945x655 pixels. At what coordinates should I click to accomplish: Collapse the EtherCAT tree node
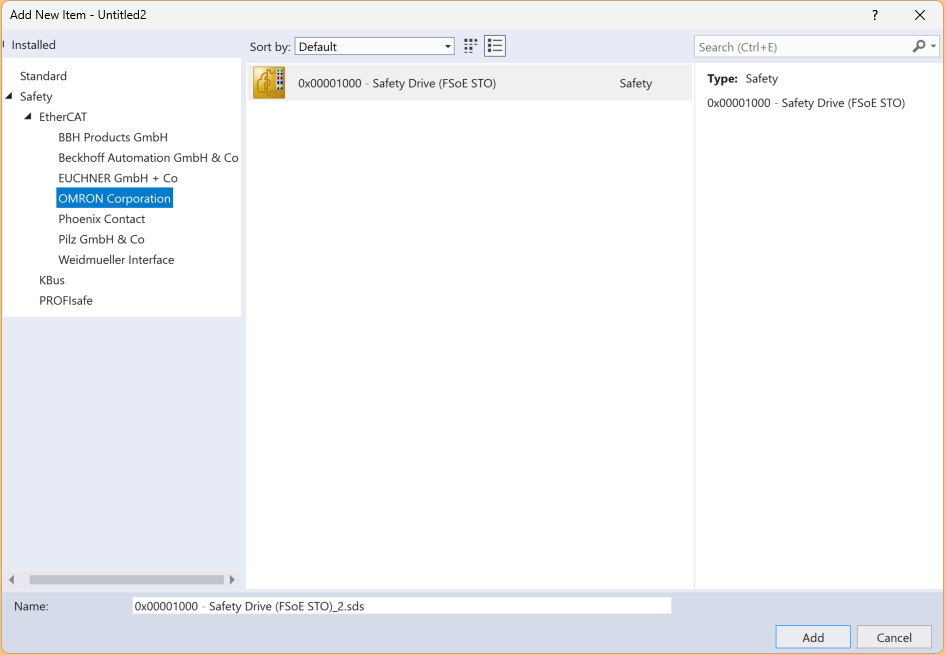[29, 117]
